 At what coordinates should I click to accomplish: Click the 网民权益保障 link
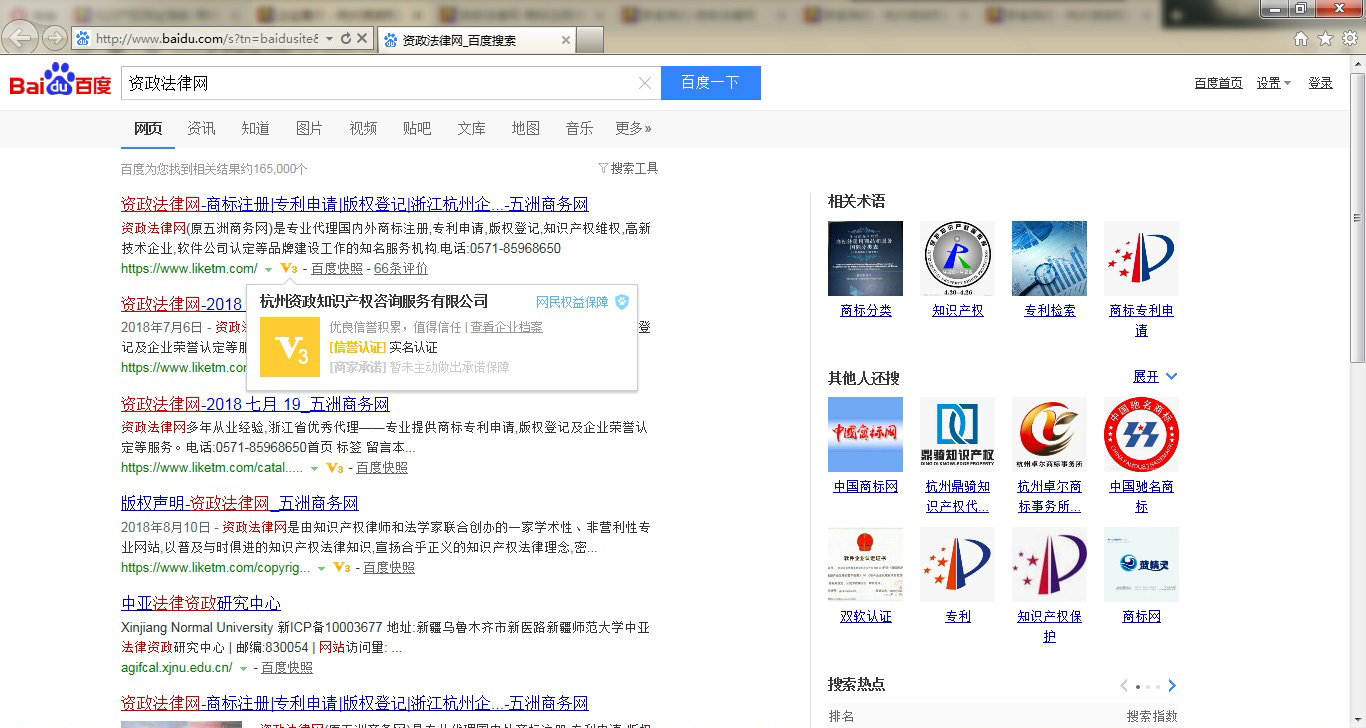coord(572,302)
